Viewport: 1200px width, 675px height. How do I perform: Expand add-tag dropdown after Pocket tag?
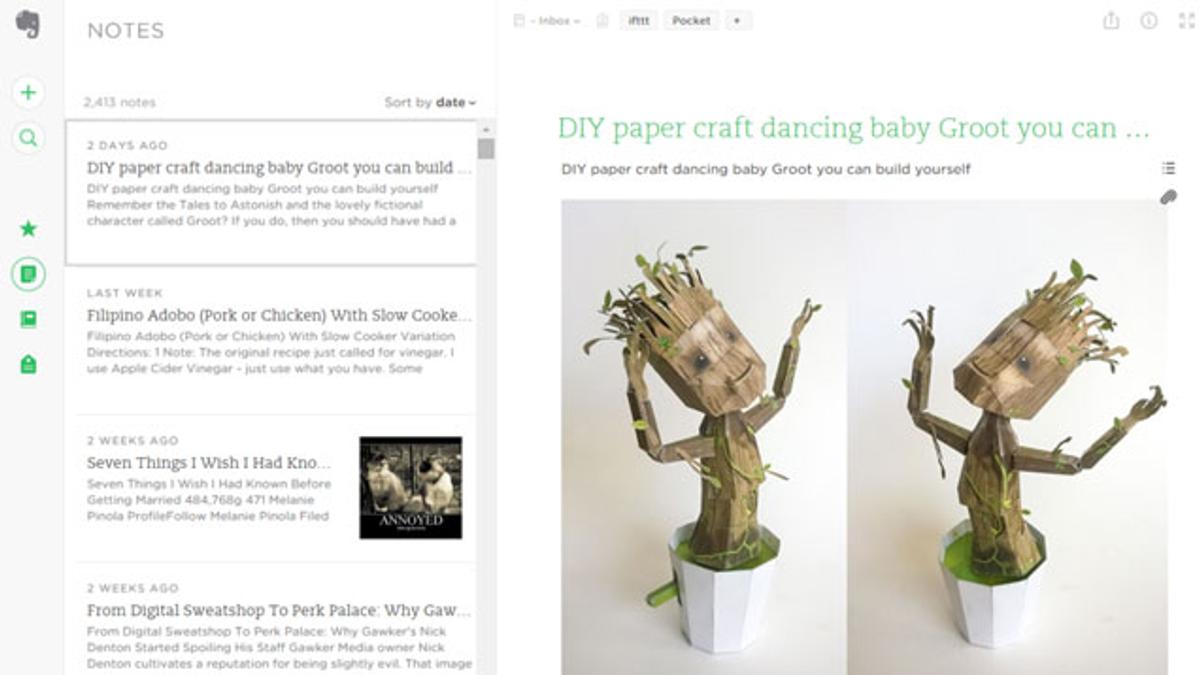tap(737, 20)
